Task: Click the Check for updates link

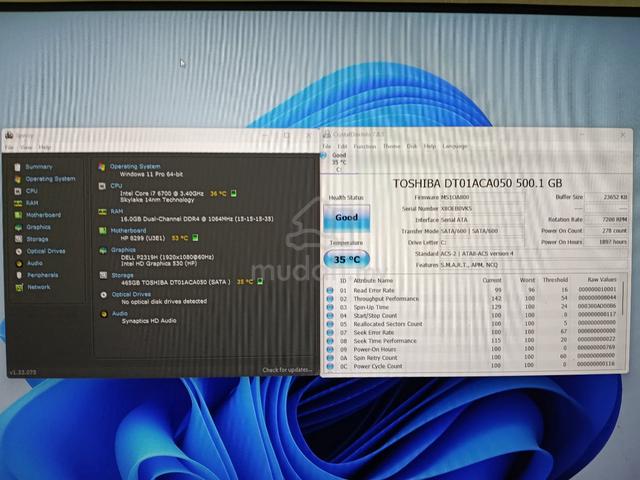Action: (x=287, y=370)
